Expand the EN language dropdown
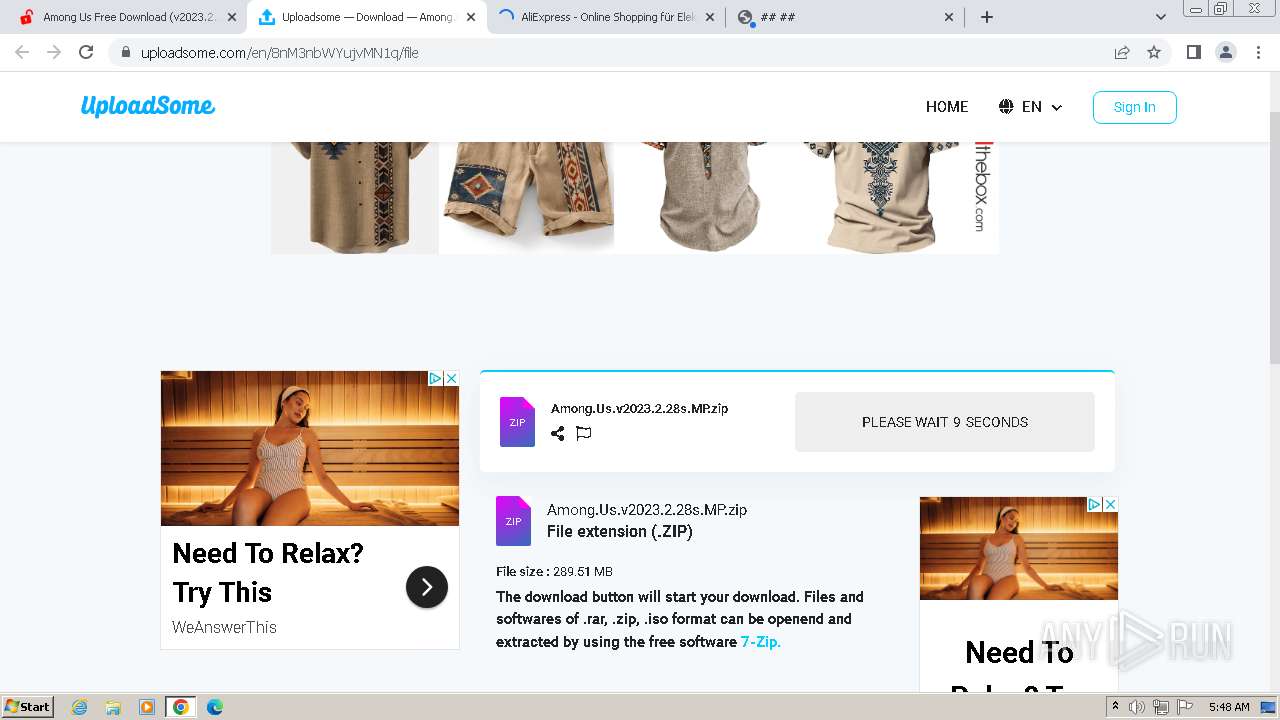 click(x=1030, y=107)
